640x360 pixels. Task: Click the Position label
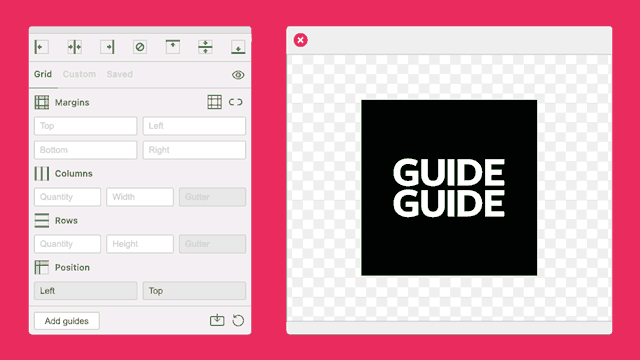72,267
